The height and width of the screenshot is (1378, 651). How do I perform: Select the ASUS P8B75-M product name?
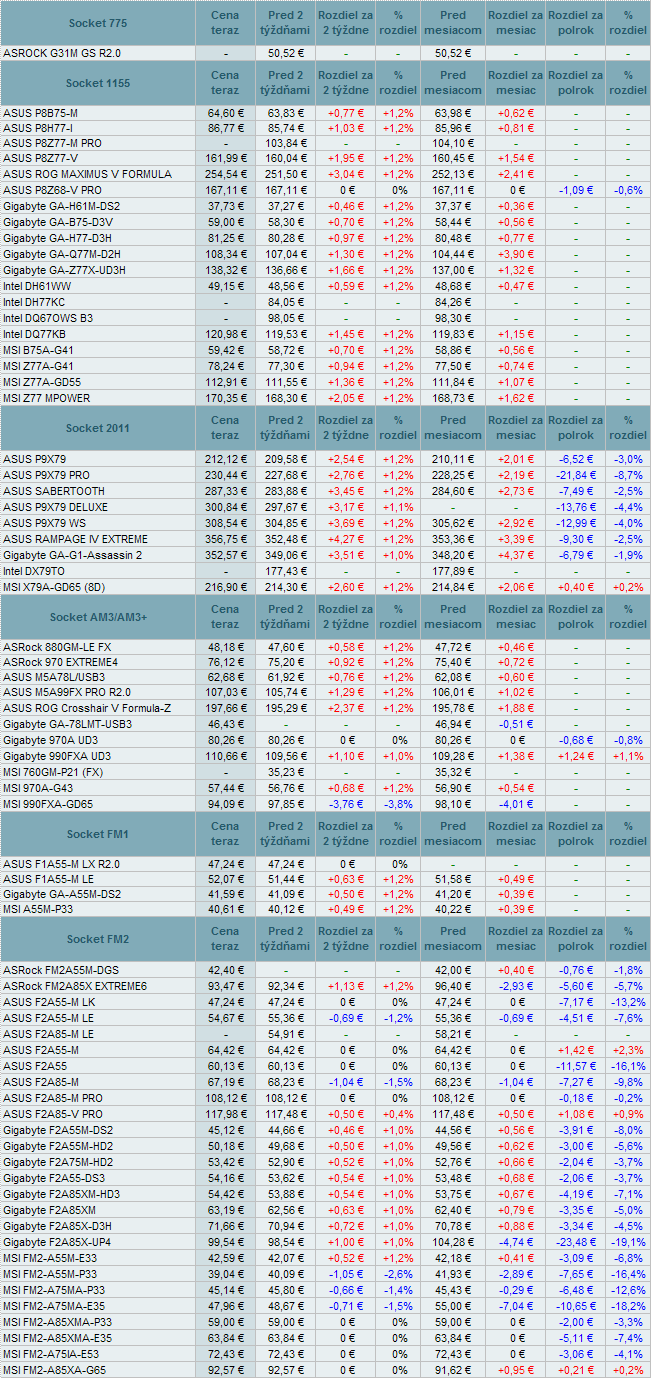pyautogui.click(x=40, y=113)
